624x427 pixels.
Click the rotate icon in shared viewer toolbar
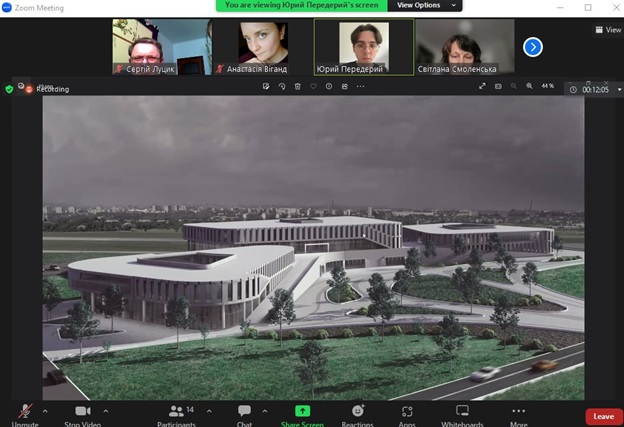point(282,86)
